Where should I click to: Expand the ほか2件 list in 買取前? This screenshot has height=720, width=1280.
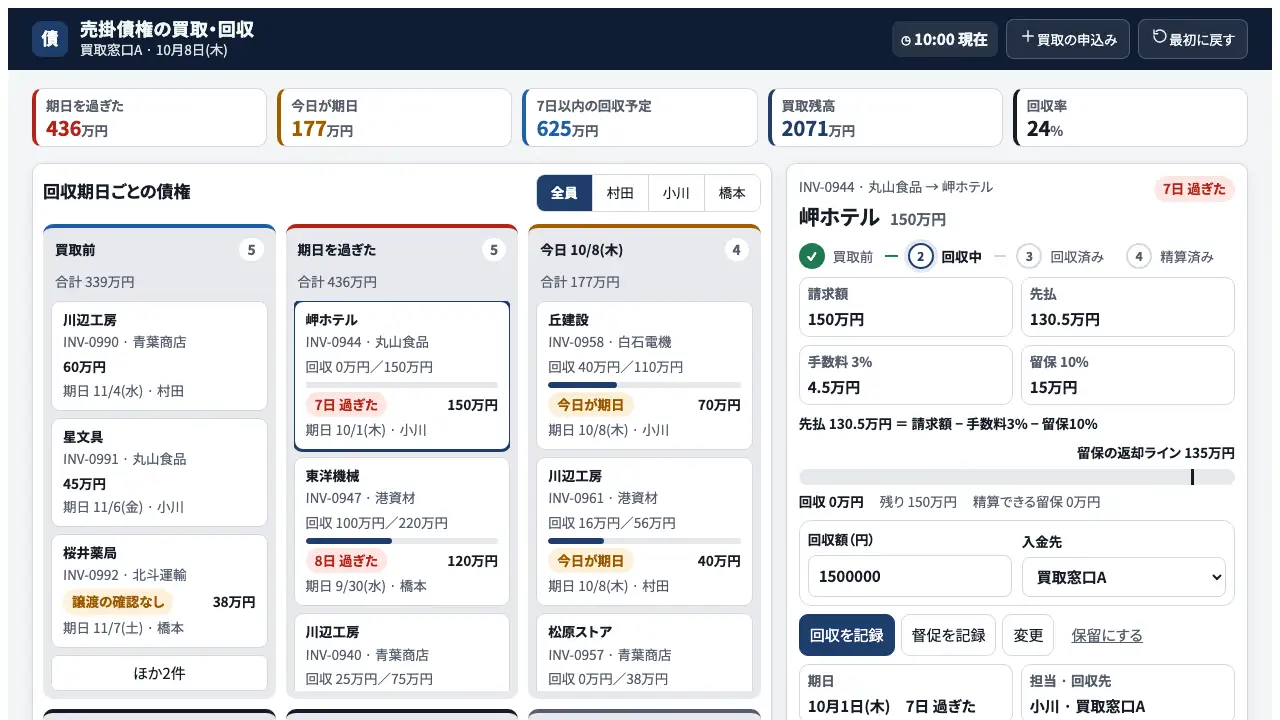(x=160, y=673)
